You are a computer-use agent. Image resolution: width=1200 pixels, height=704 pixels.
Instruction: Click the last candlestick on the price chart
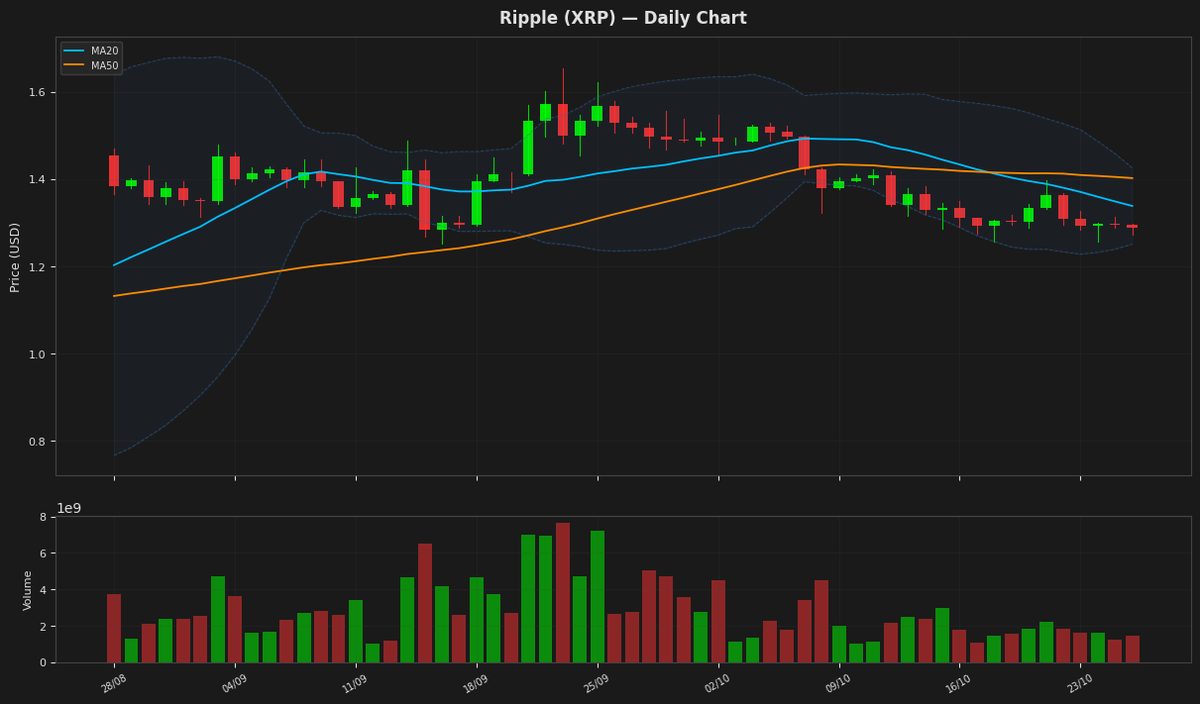pos(1132,228)
